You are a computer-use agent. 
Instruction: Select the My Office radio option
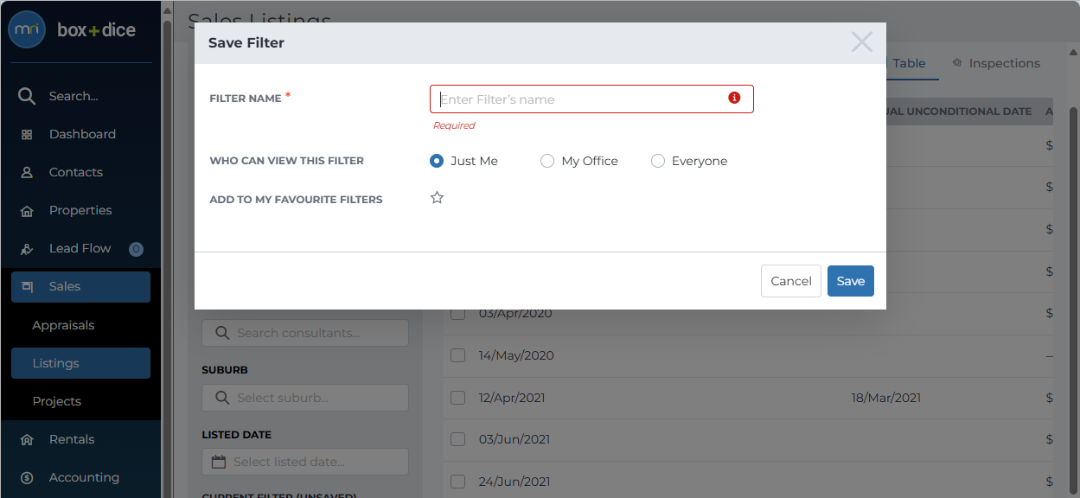(547, 161)
